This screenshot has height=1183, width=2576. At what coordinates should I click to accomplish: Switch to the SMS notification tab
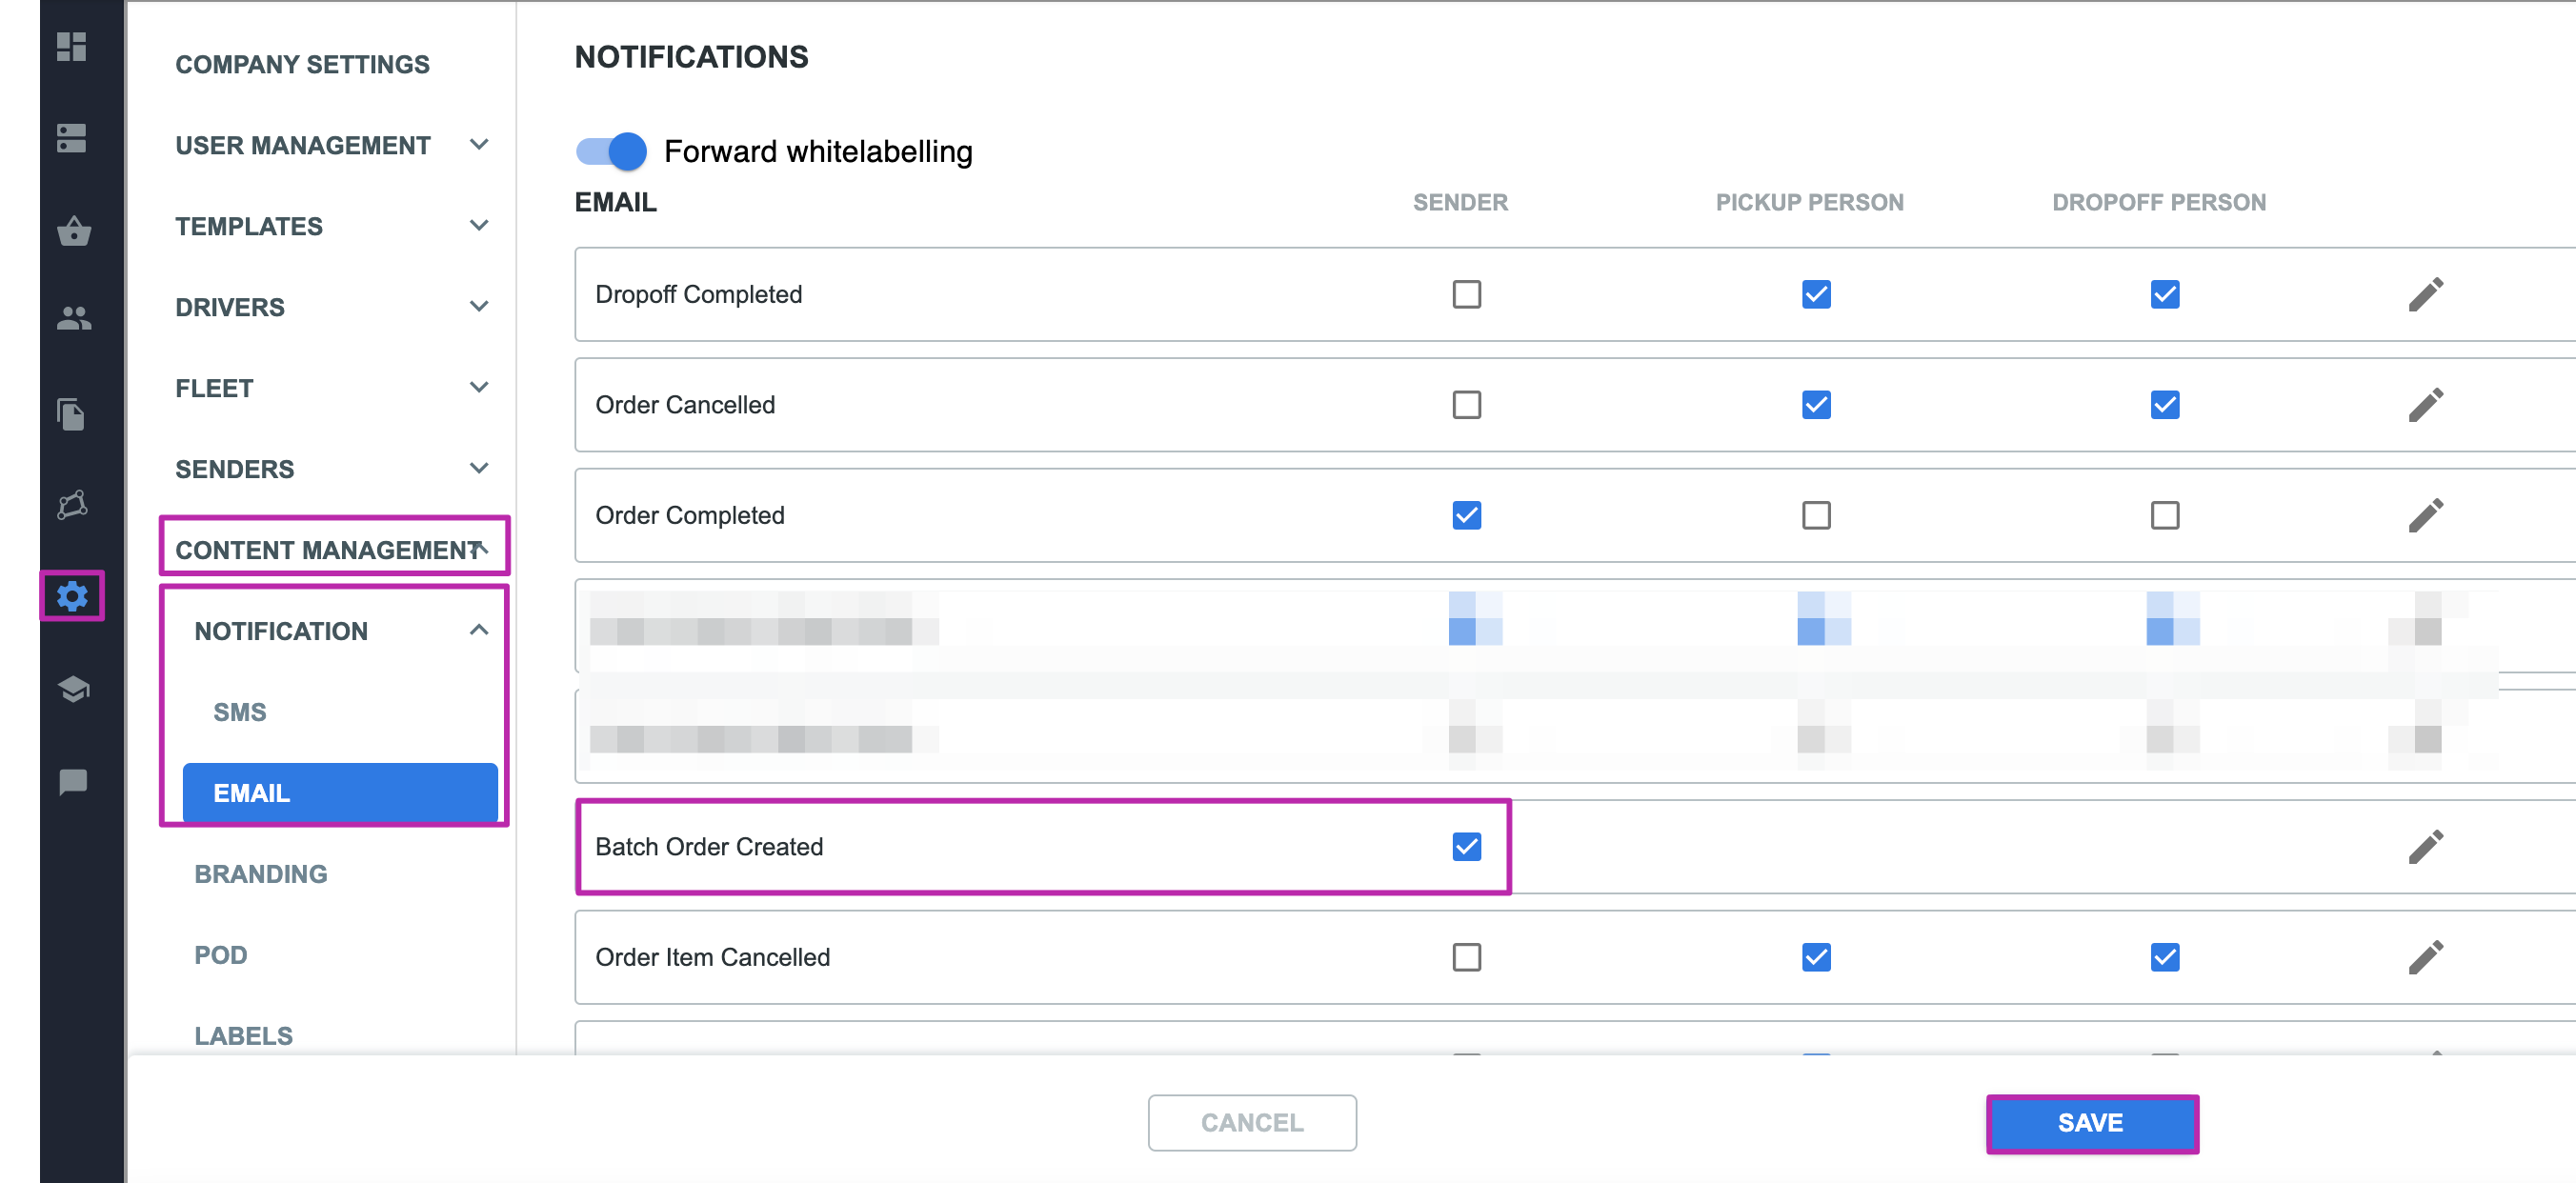point(239,711)
